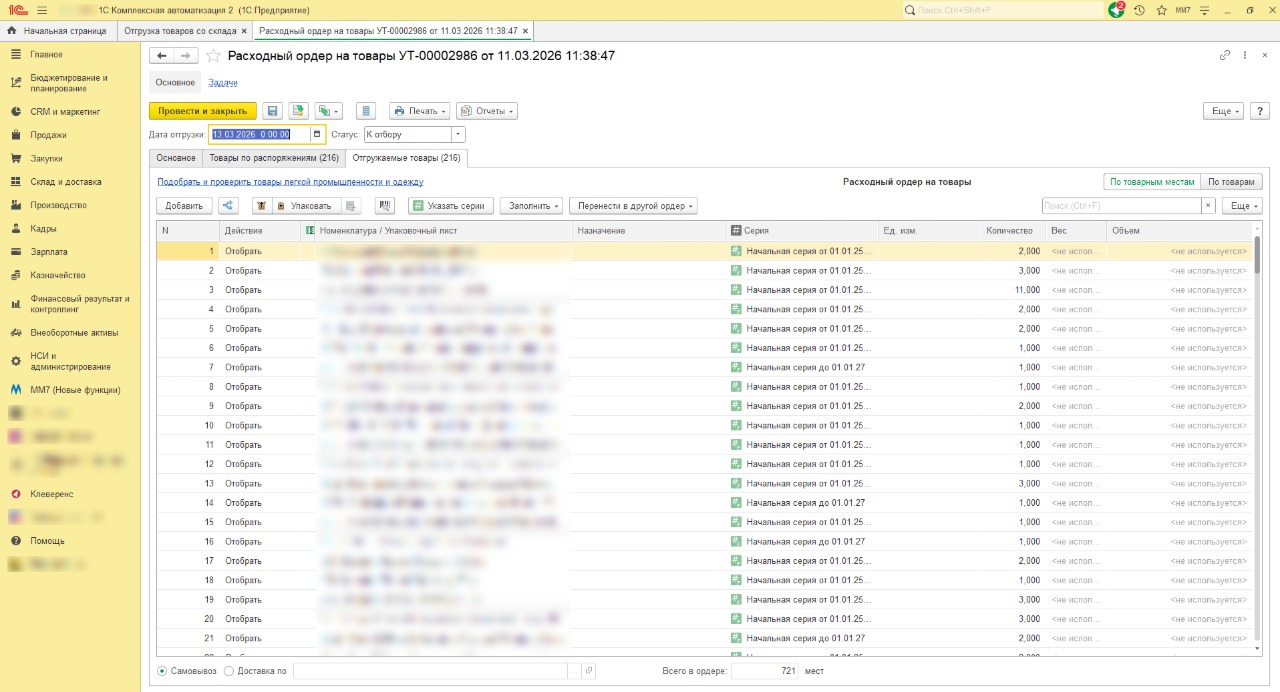Click the barcode scanner icon in the table toolbar
The image size is (1280, 692).
(x=385, y=206)
